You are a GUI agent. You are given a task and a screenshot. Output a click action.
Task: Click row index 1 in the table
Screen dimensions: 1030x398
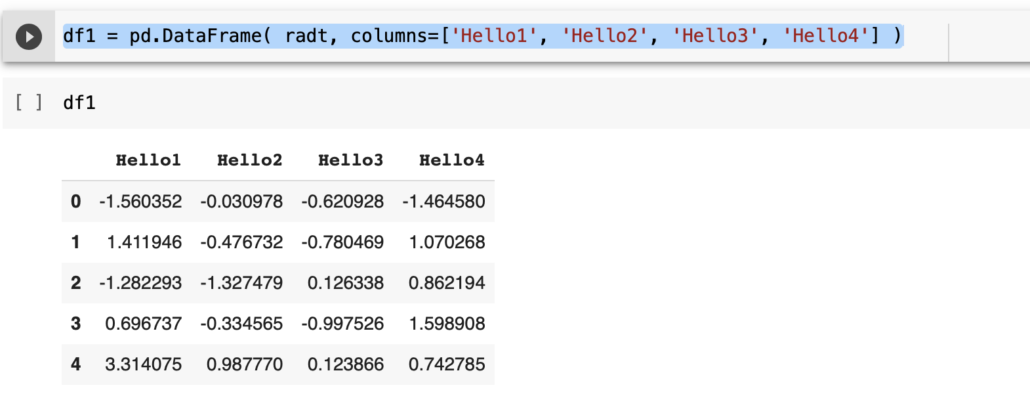[76, 242]
